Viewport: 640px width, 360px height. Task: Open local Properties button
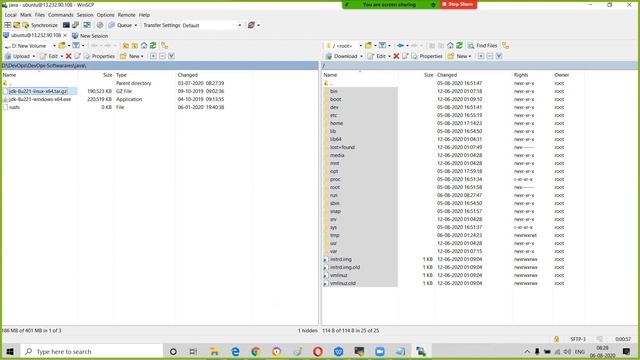click(99, 56)
